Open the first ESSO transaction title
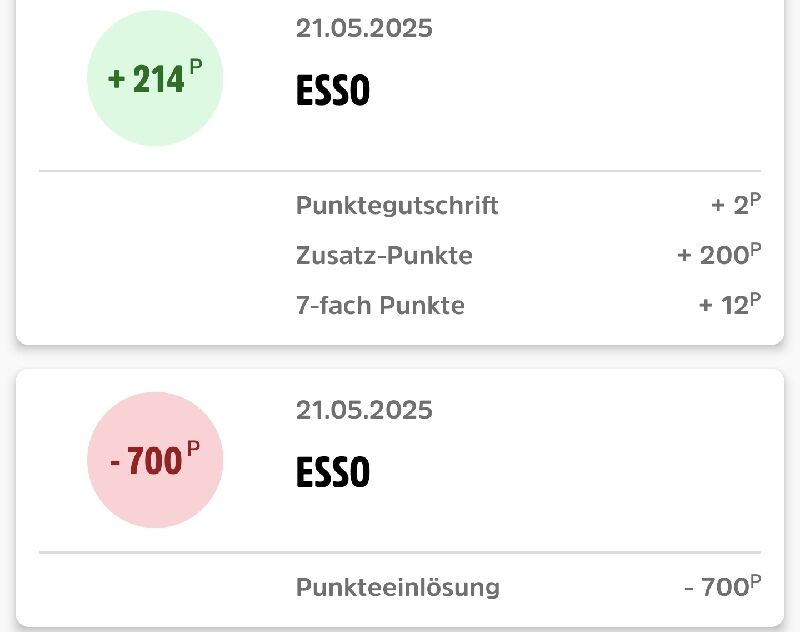The image size is (800, 632). 333,90
